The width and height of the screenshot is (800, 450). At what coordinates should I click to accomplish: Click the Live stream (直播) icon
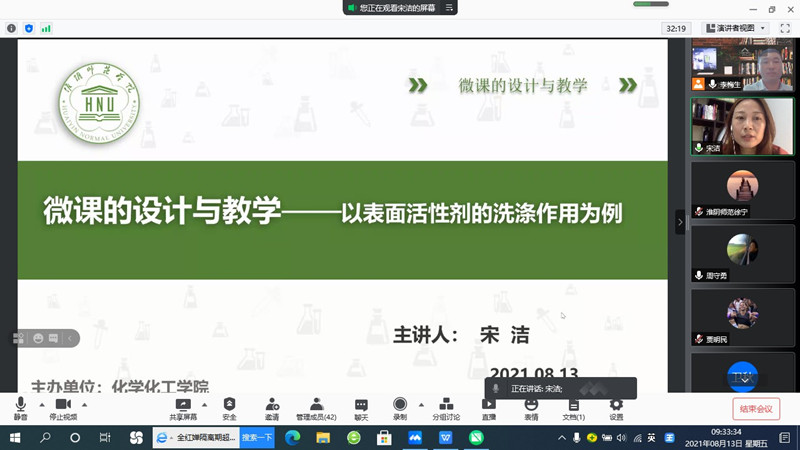point(489,406)
